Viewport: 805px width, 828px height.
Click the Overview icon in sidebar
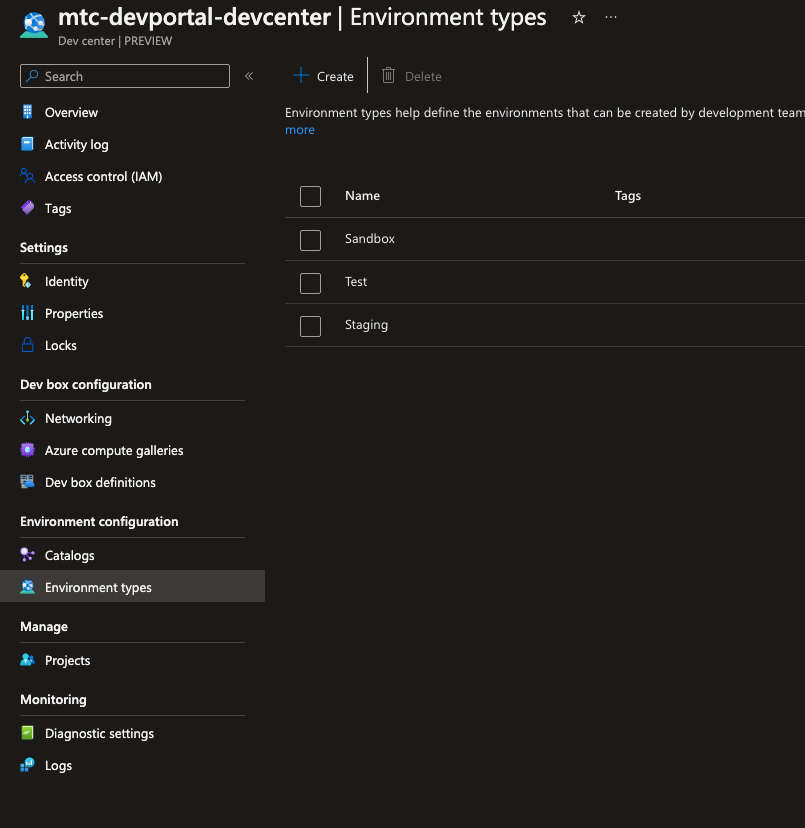coord(27,112)
